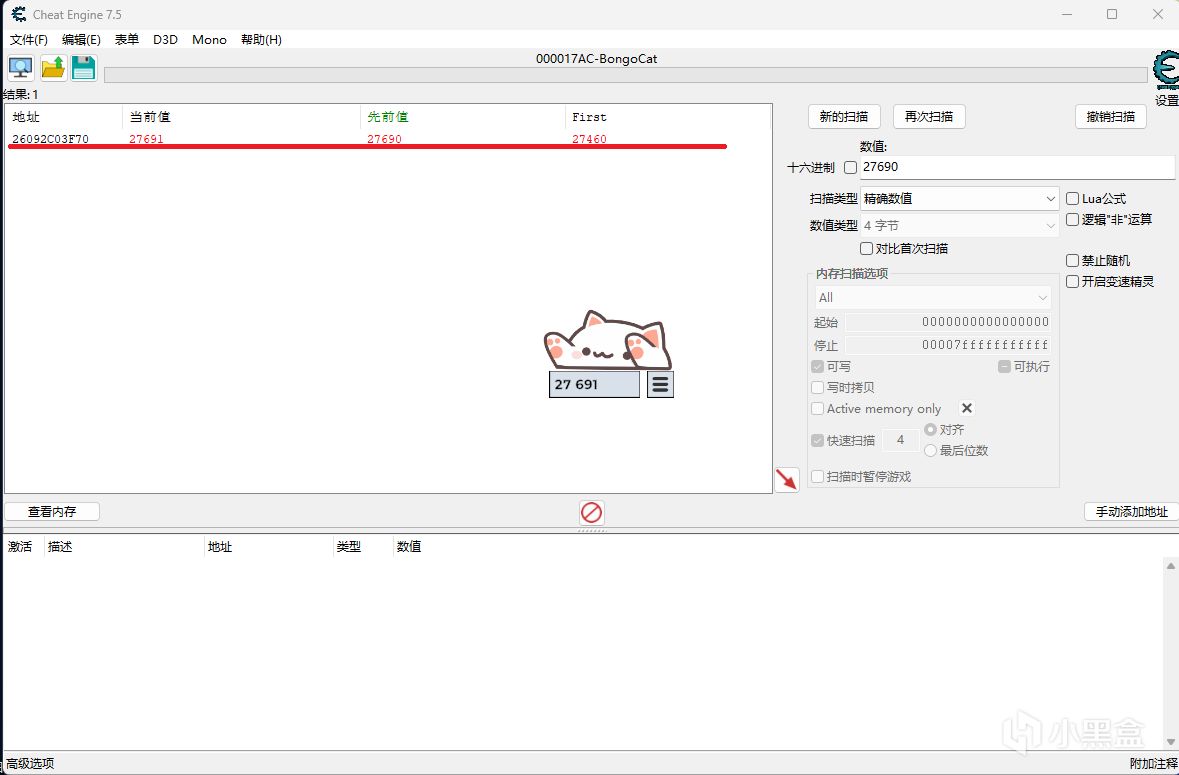Viewport: 1179px width, 775px height.
Task: Open the memory region All dropdown
Action: (933, 298)
